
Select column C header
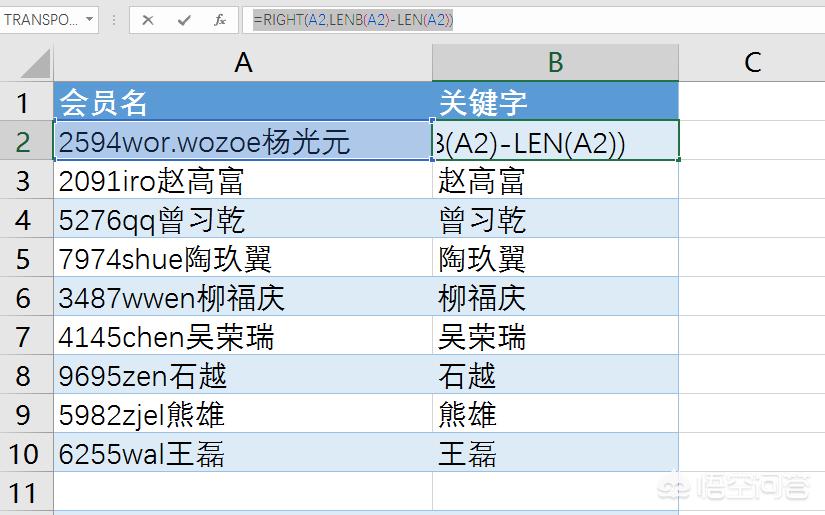(x=752, y=63)
